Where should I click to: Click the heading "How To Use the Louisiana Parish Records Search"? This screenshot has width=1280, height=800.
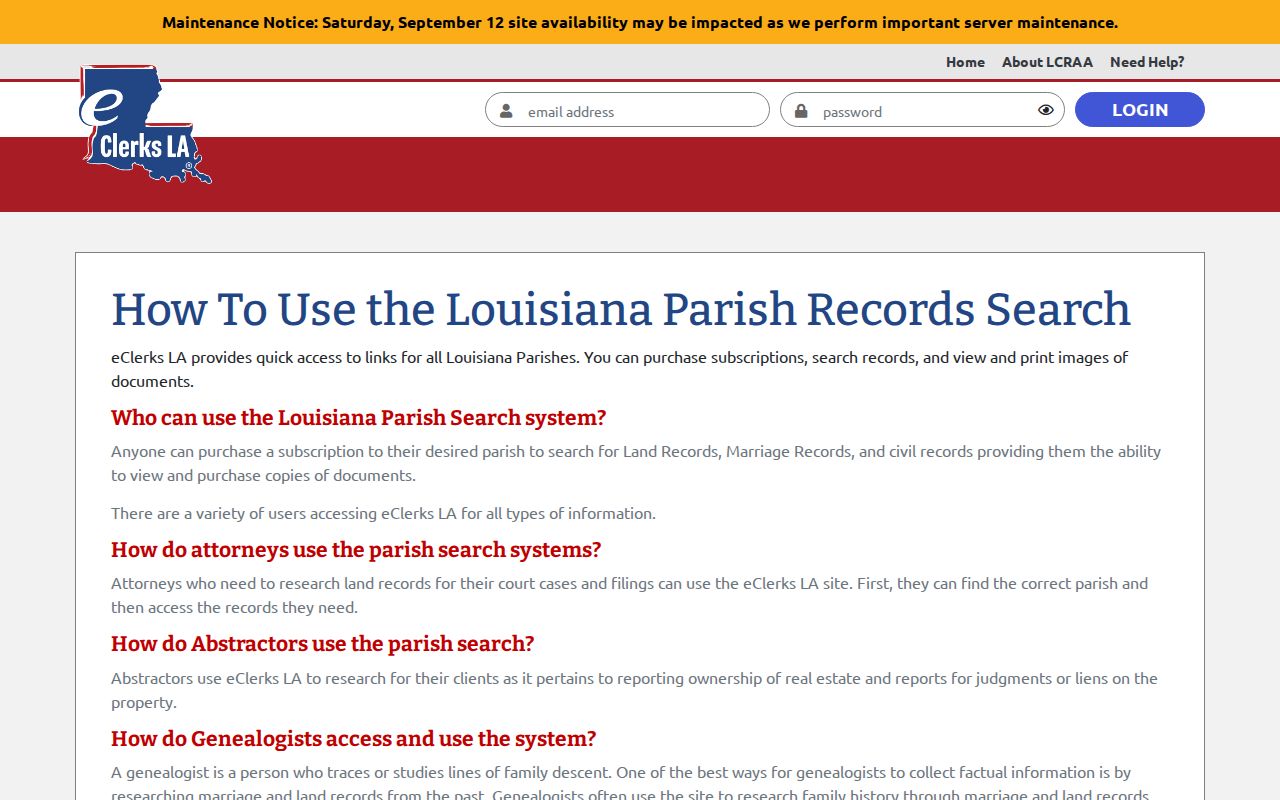pos(621,309)
